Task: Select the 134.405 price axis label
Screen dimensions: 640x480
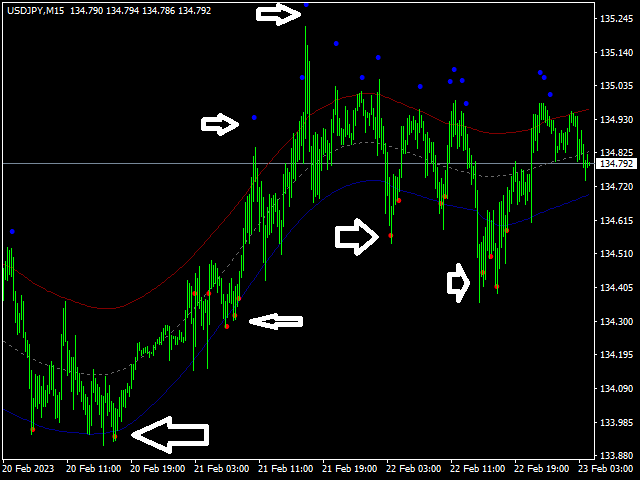Action: [616, 288]
